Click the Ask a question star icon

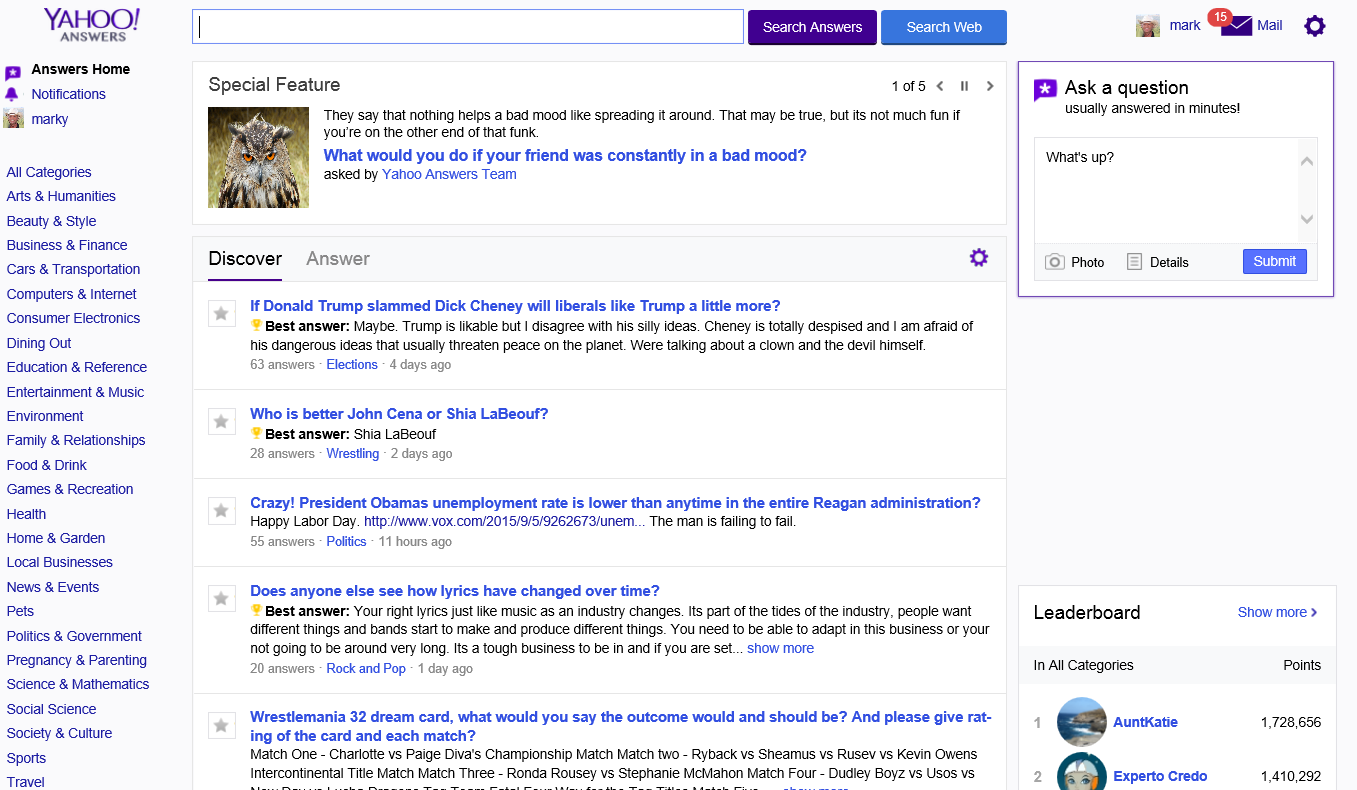point(1045,91)
